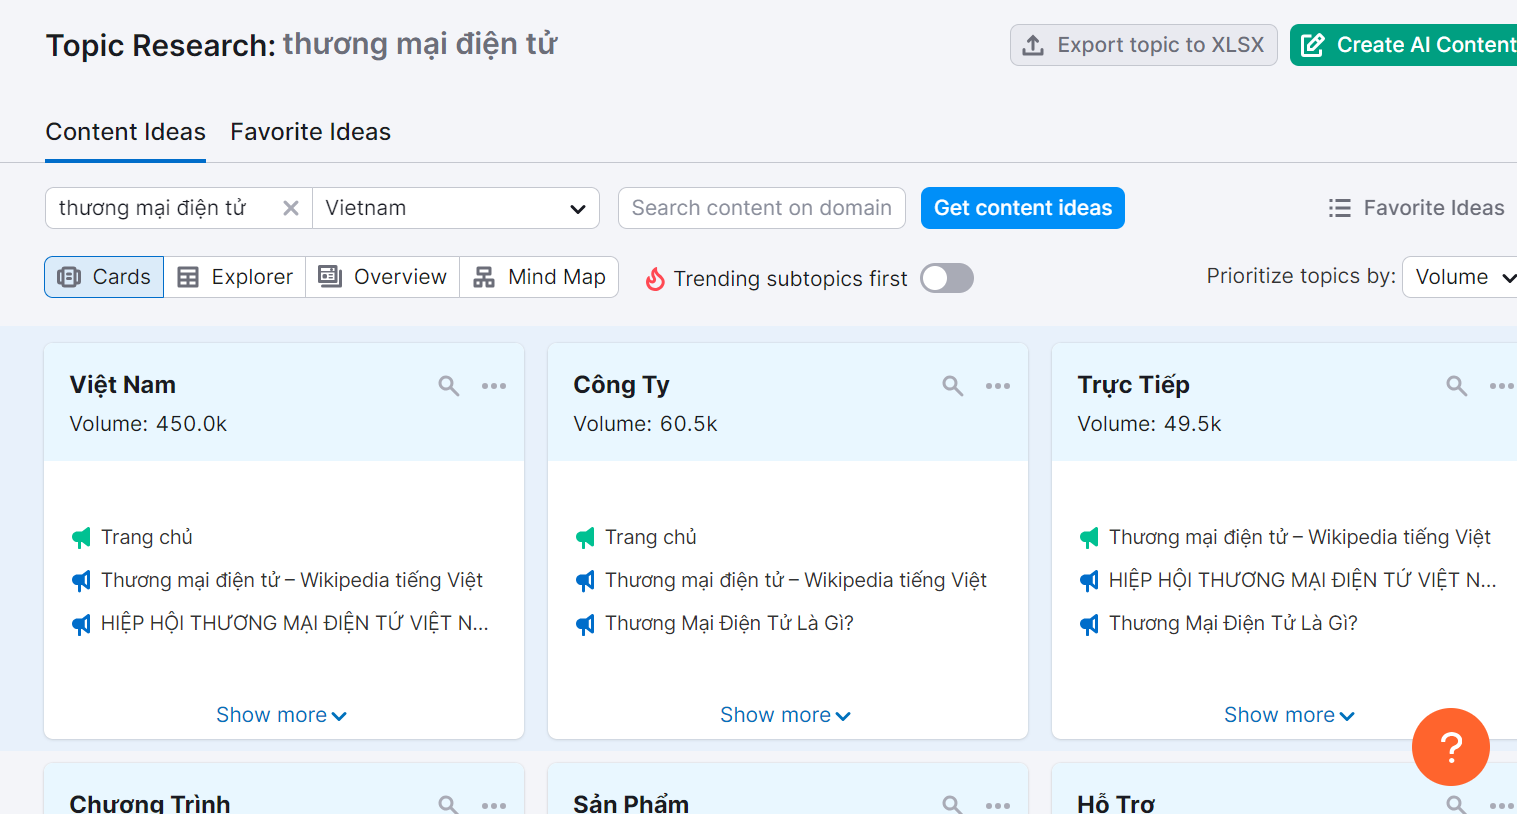
Task: Open more options on Việt Nam card
Action: point(494,386)
